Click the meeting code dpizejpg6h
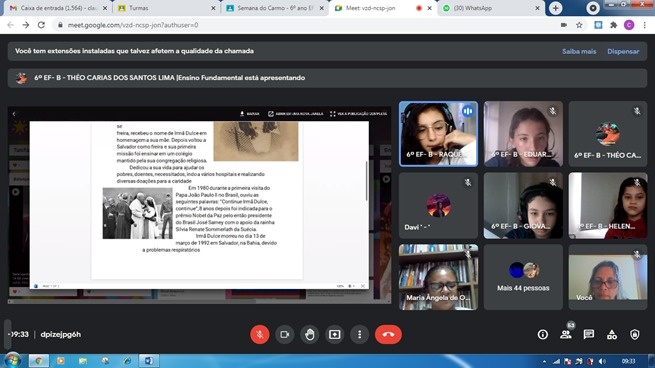 (x=61, y=335)
